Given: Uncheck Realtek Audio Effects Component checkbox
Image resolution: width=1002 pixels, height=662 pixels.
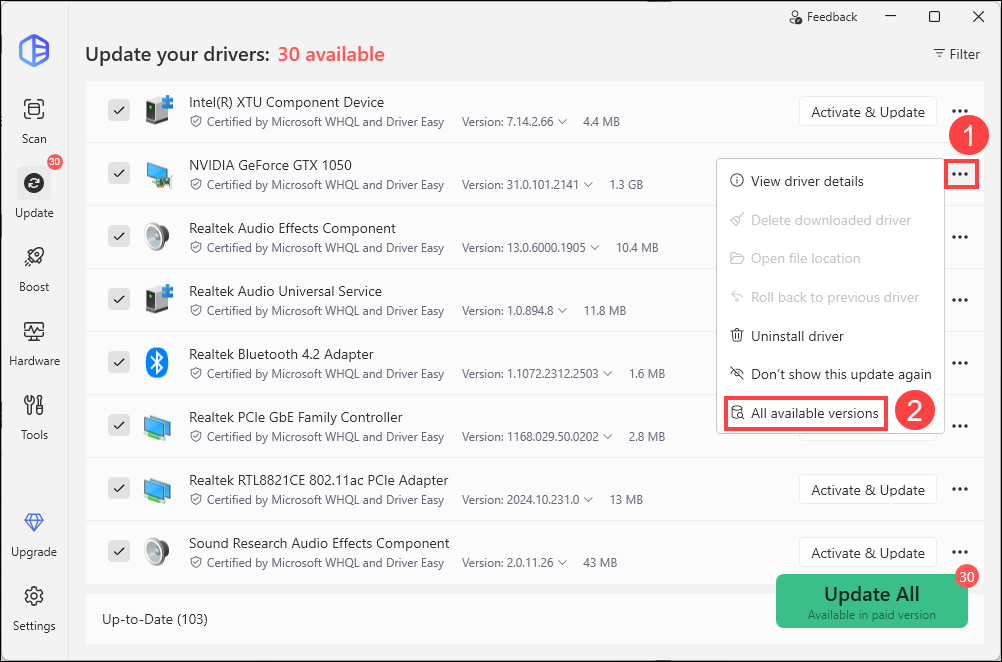Looking at the screenshot, I should click(119, 236).
